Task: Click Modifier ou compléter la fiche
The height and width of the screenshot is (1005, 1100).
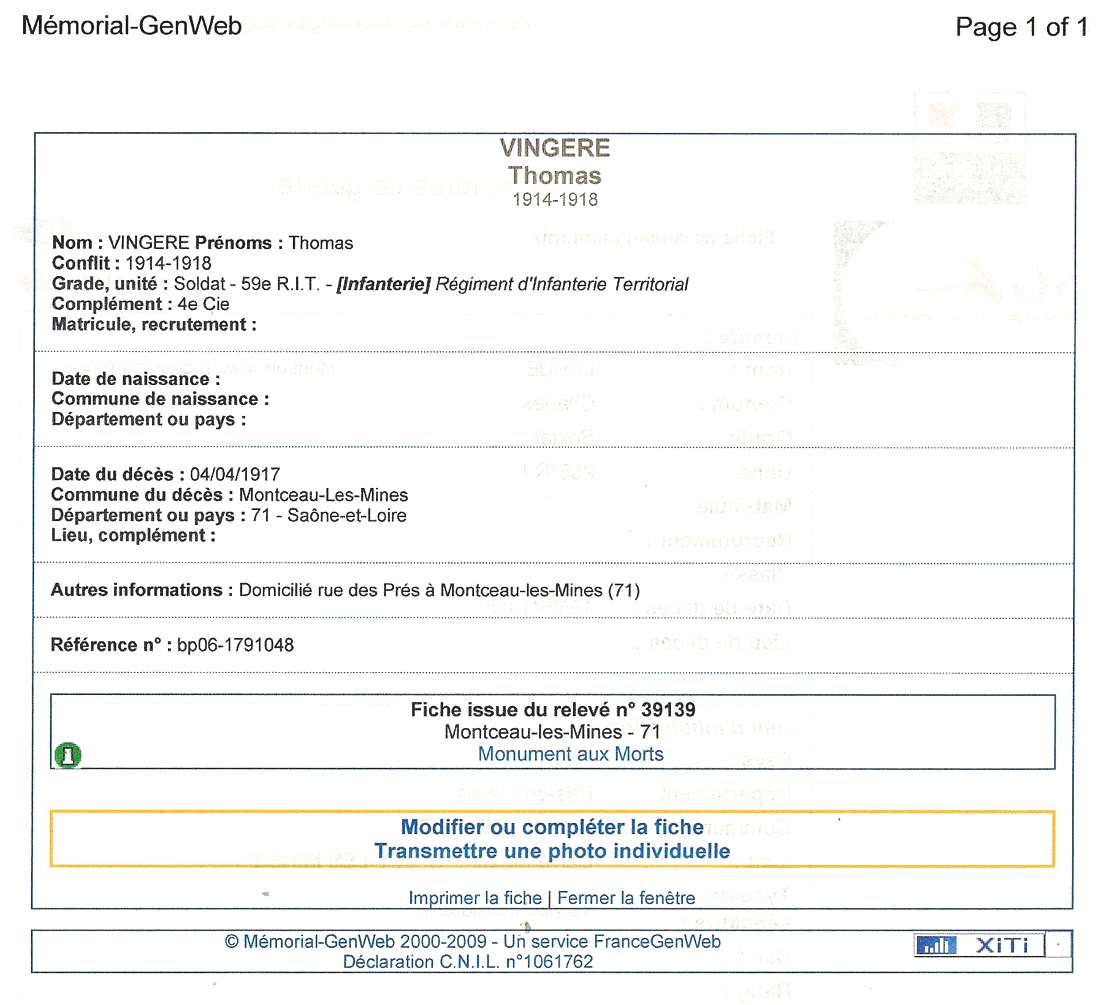Action: (x=552, y=827)
